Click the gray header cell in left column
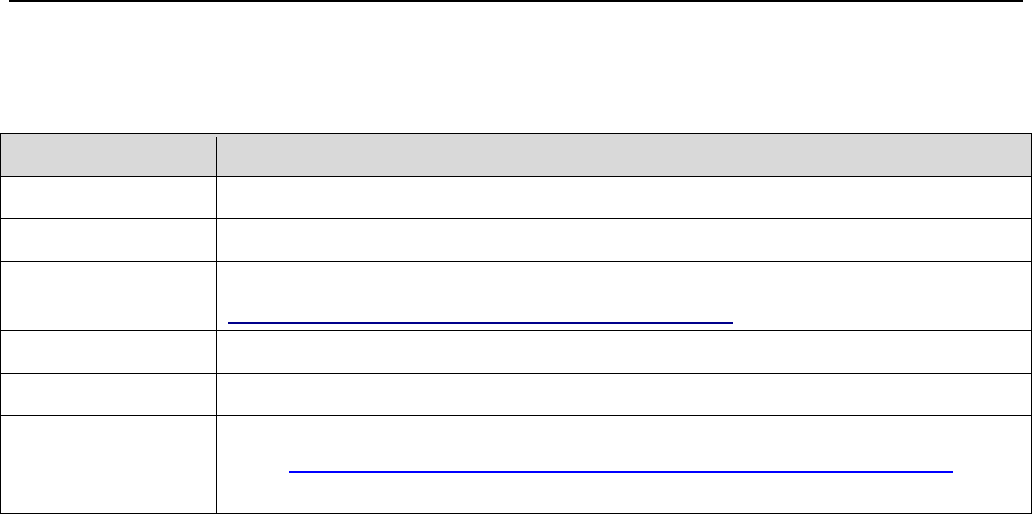This screenshot has width=1032, height=514. click(108, 156)
